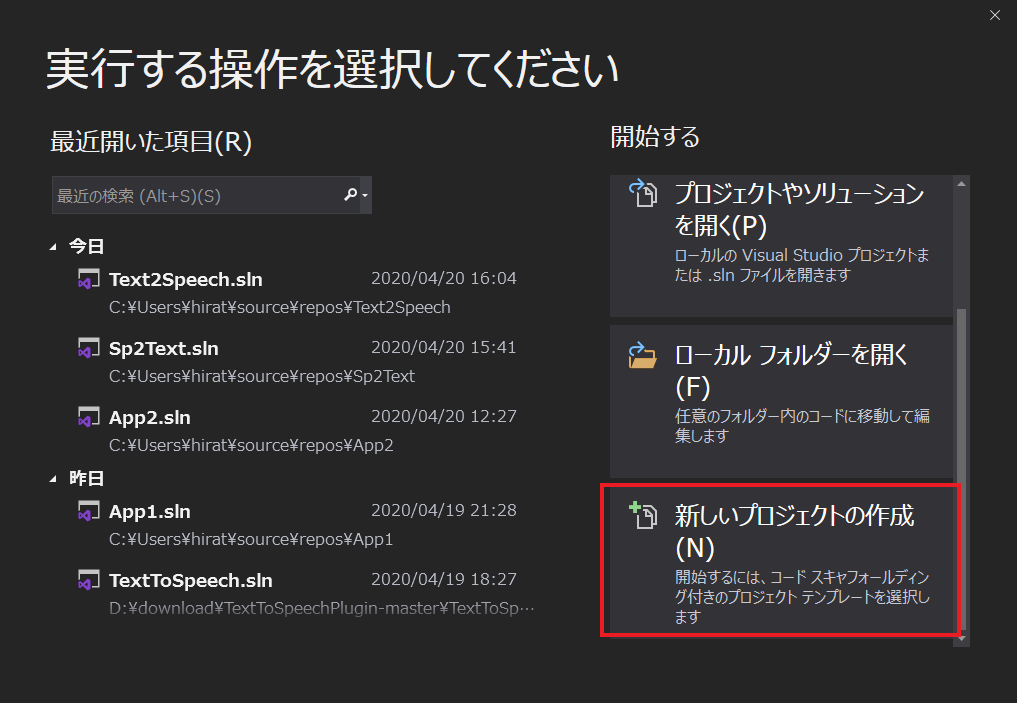This screenshot has width=1017, height=703.
Task: Click the create new project icon
Action: (643, 516)
